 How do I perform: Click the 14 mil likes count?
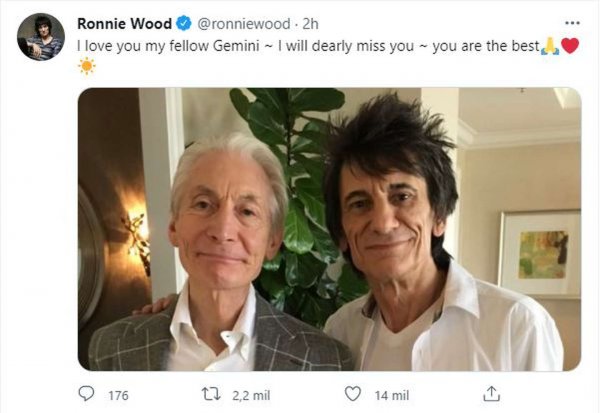(392, 395)
